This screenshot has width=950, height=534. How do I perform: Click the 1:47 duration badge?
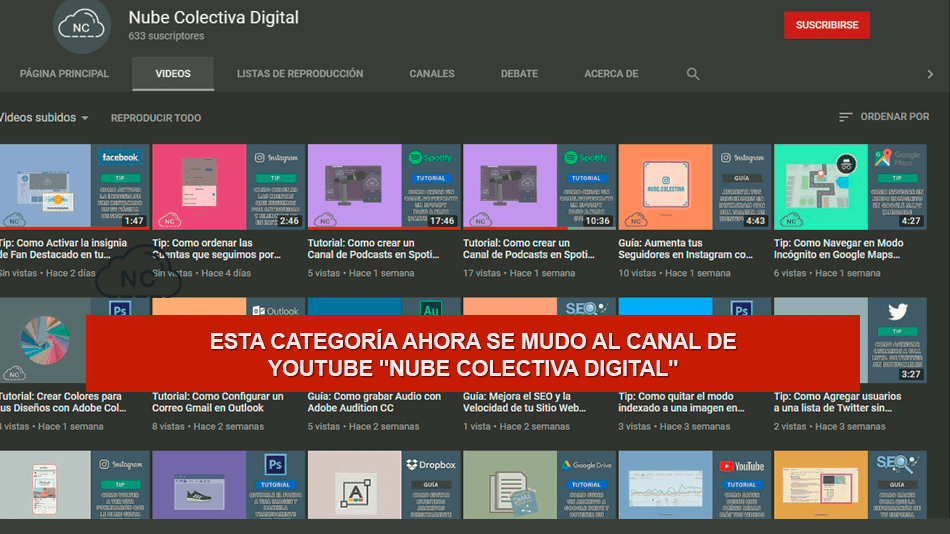(x=134, y=221)
